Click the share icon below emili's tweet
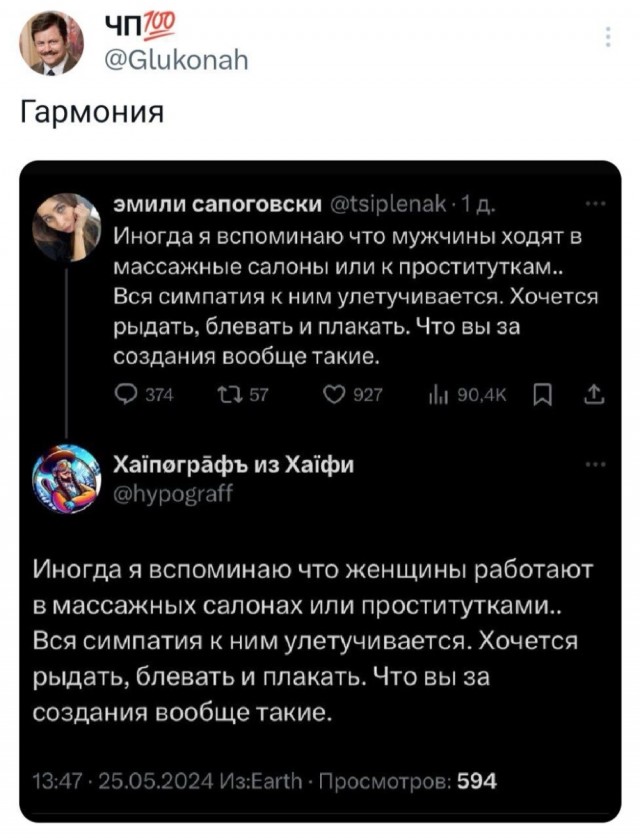640x838 pixels. (597, 395)
